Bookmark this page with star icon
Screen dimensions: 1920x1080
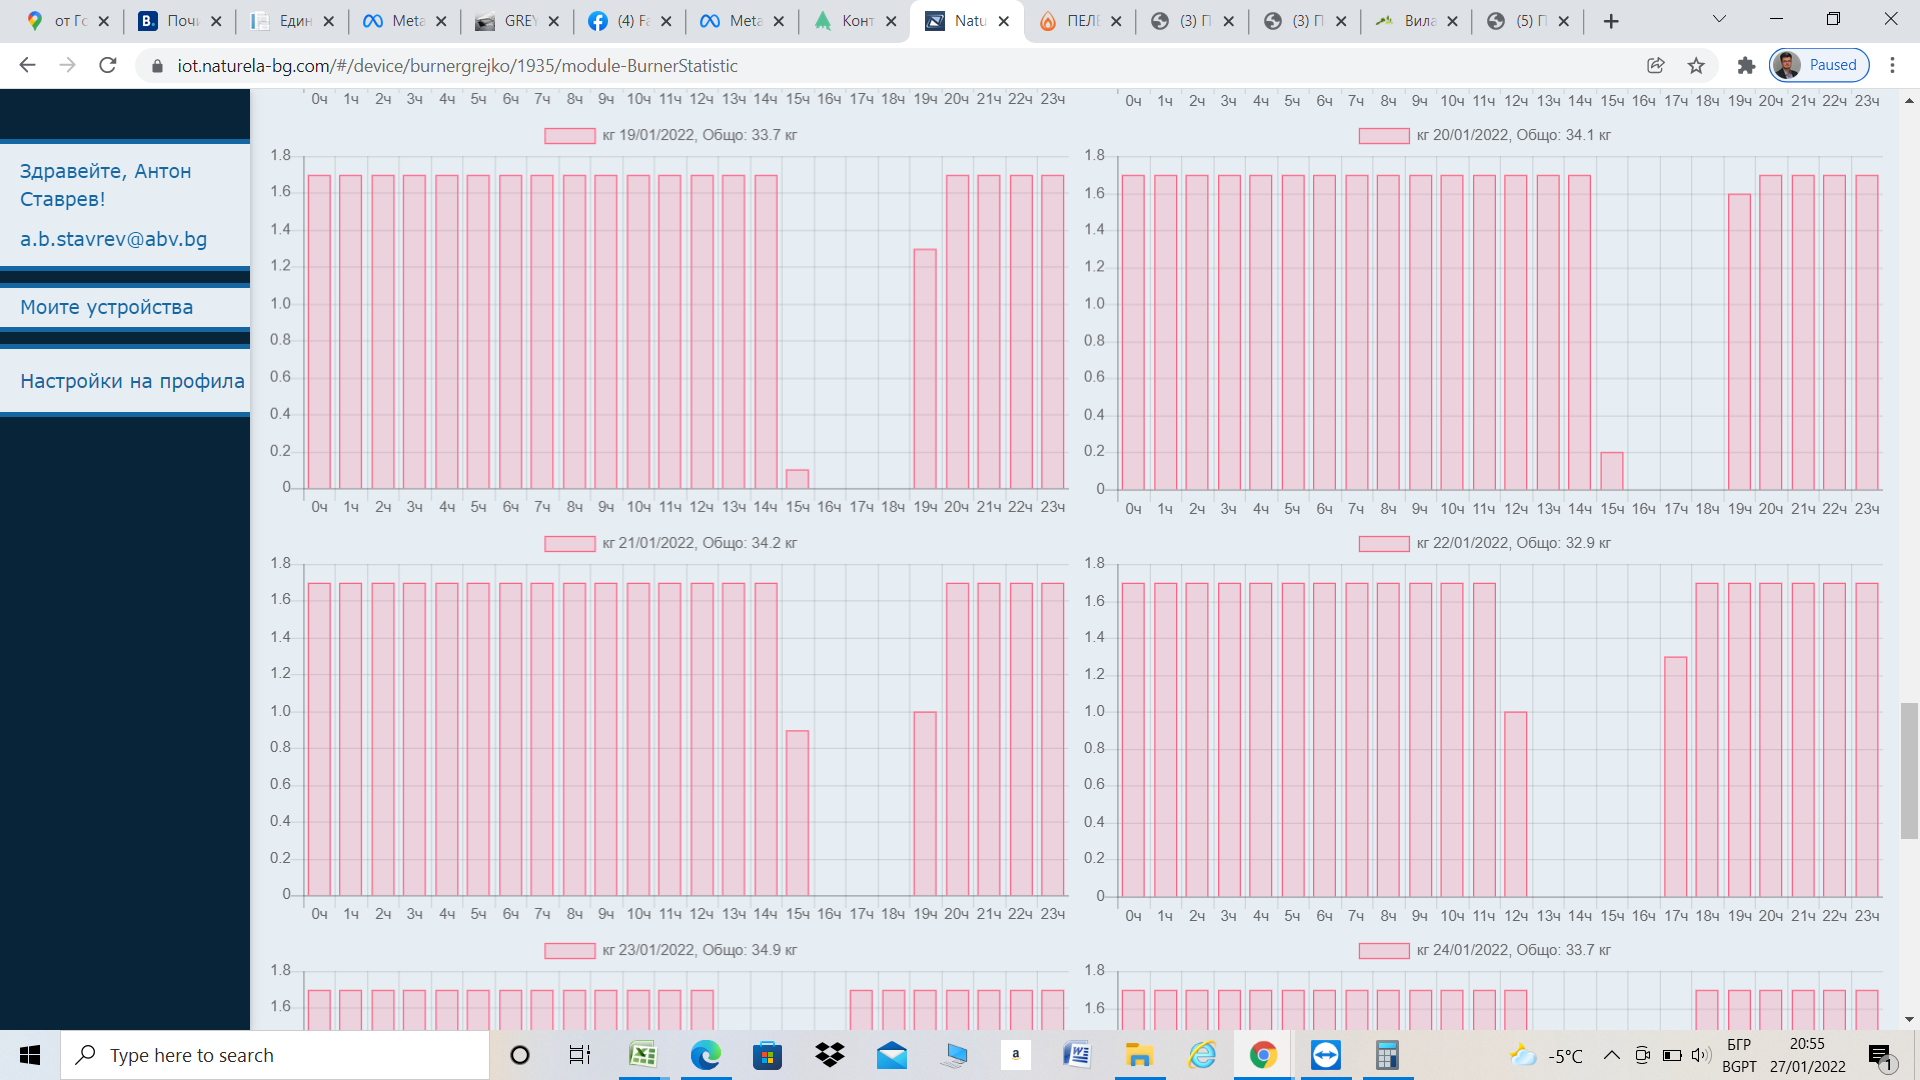point(1696,65)
